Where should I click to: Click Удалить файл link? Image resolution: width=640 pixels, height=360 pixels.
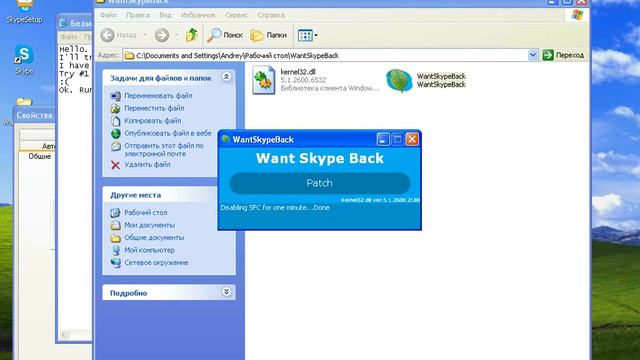click(x=147, y=164)
